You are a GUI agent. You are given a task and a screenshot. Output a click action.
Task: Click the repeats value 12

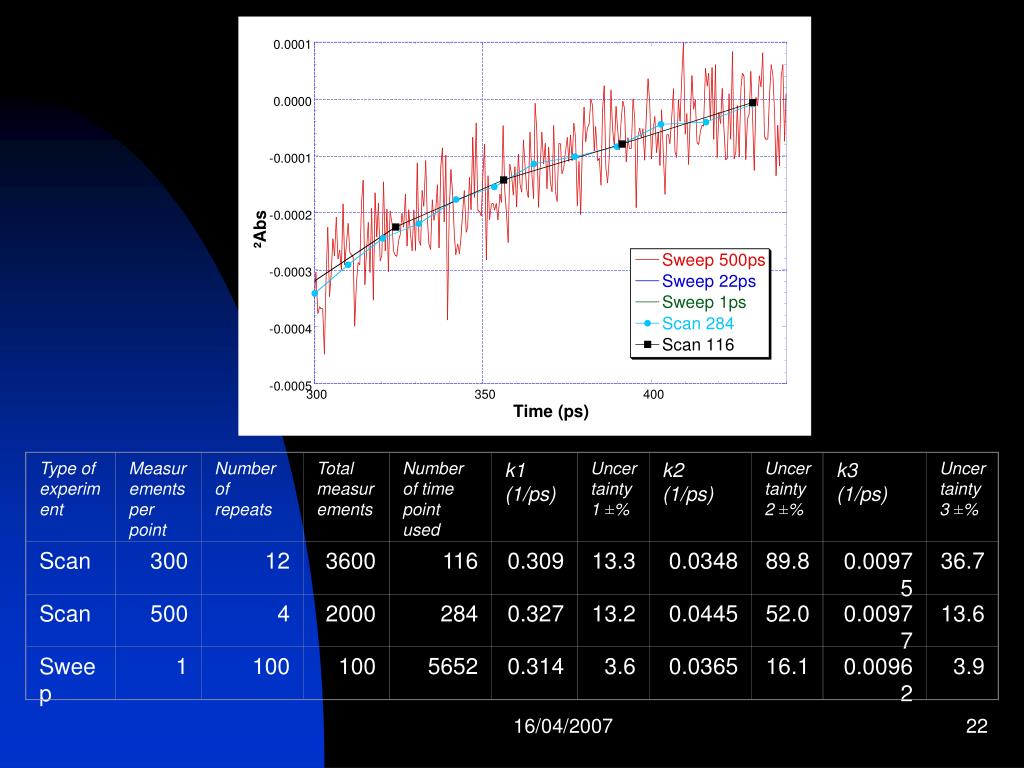278,561
